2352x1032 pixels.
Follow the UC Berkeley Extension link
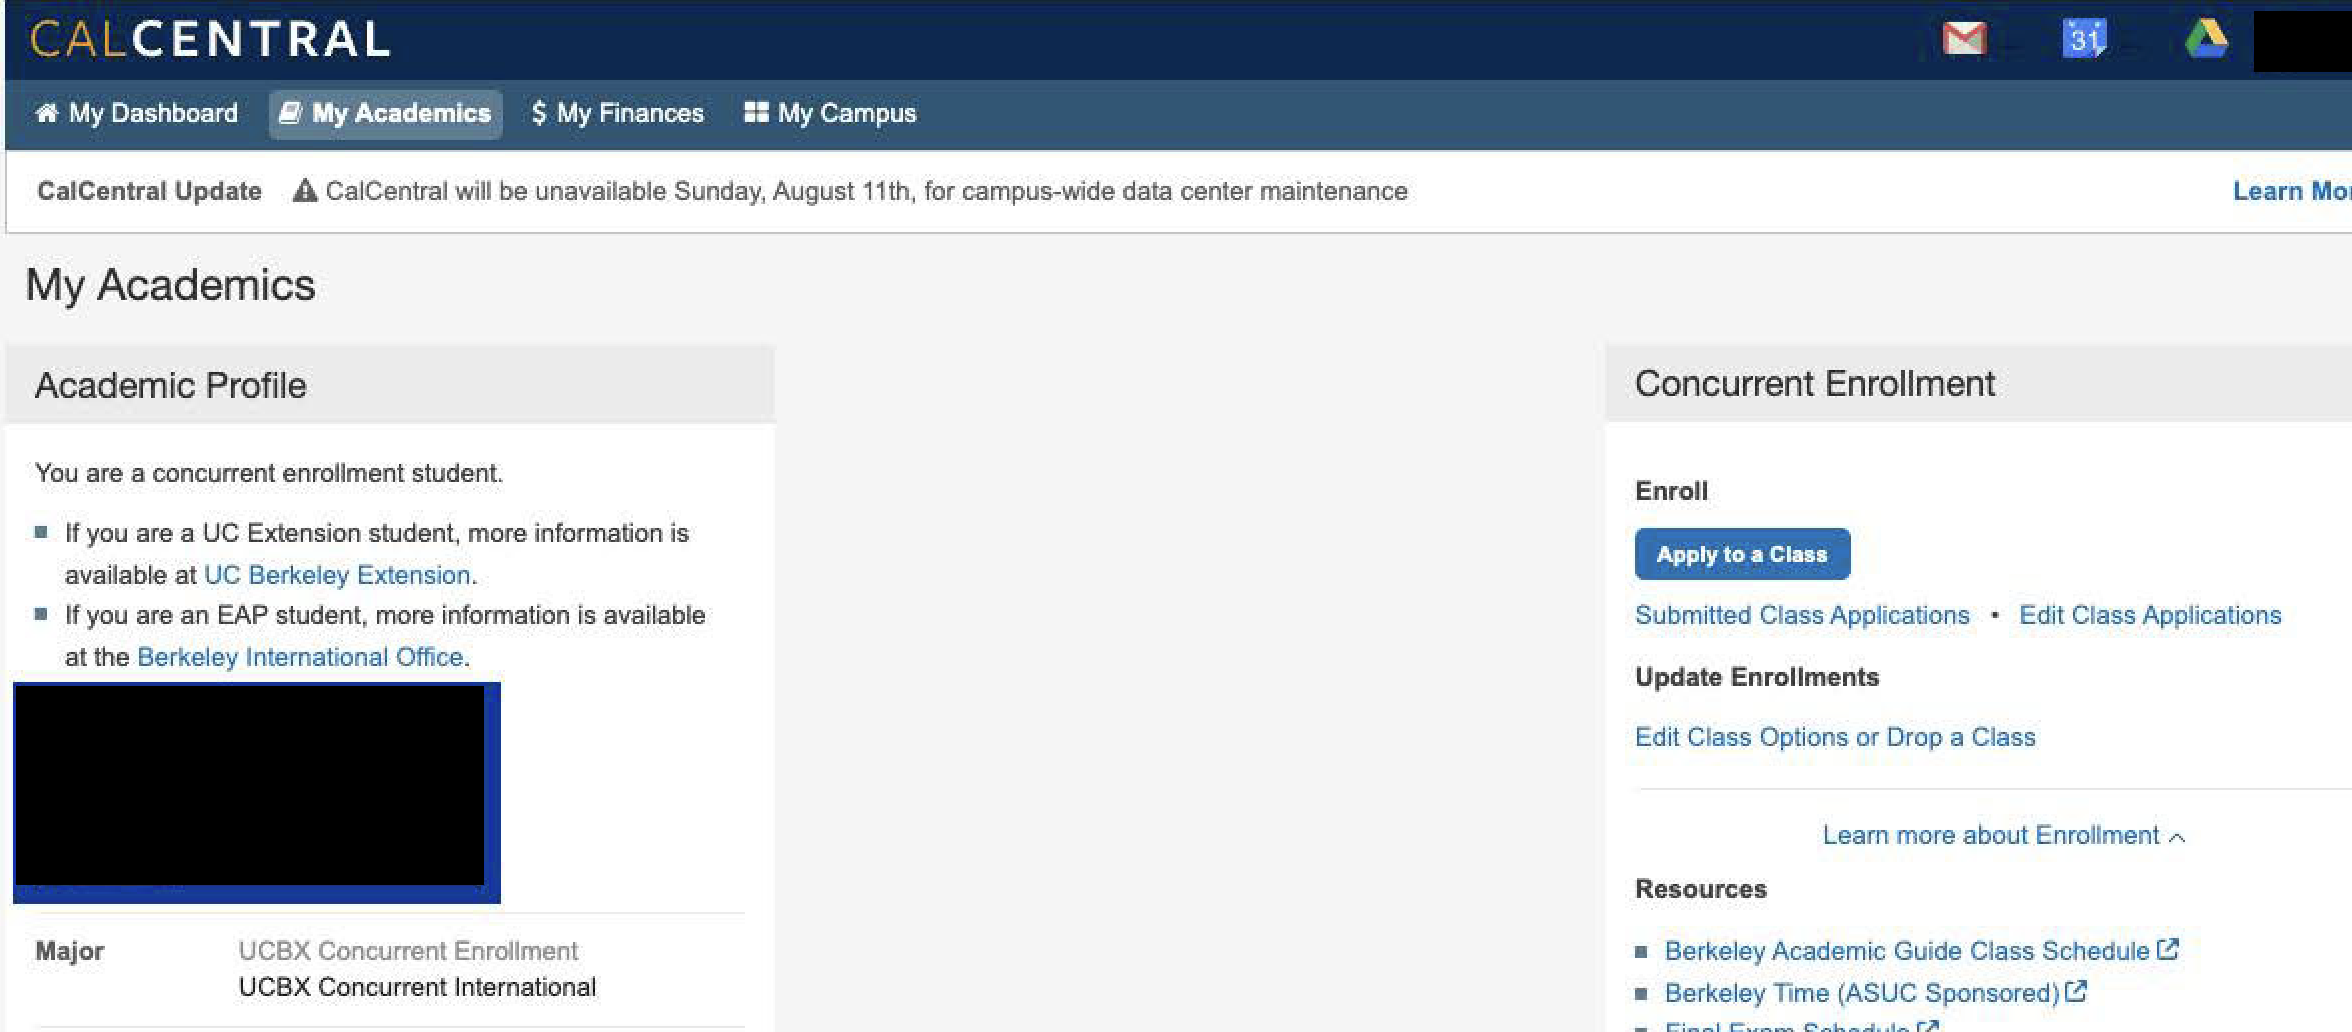[337, 575]
